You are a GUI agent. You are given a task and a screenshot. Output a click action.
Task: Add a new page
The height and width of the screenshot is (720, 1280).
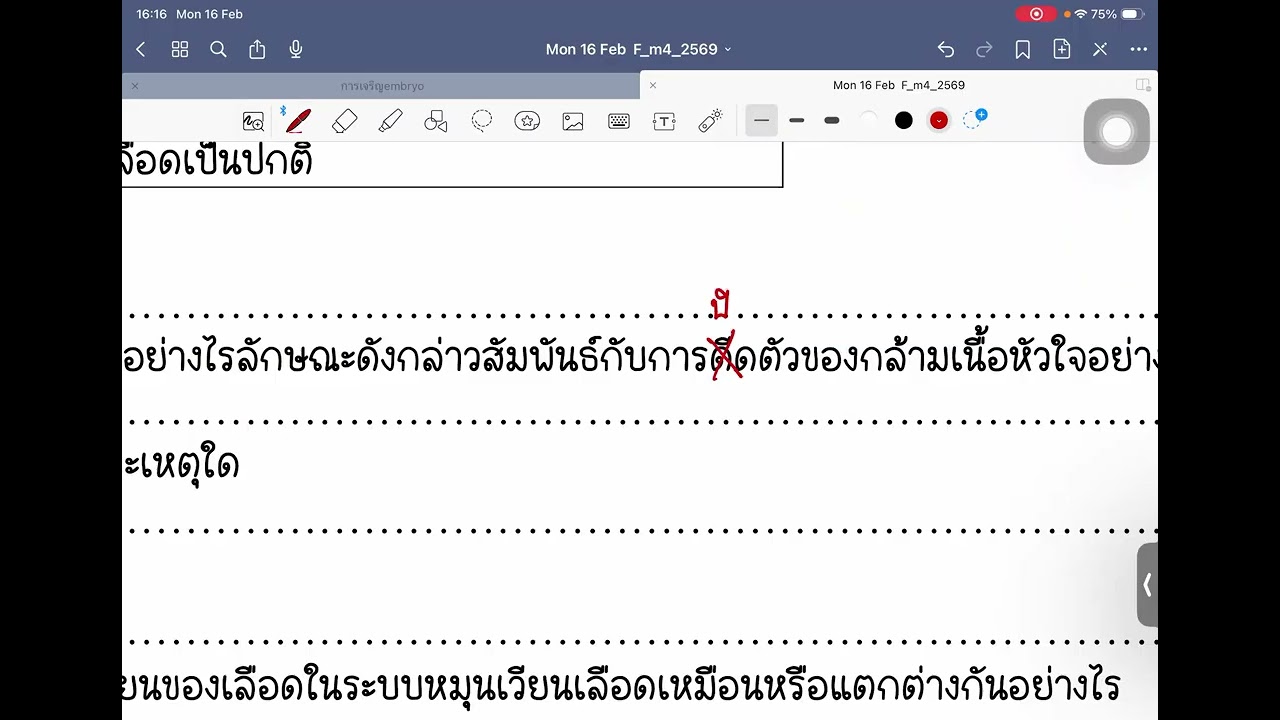[1062, 49]
